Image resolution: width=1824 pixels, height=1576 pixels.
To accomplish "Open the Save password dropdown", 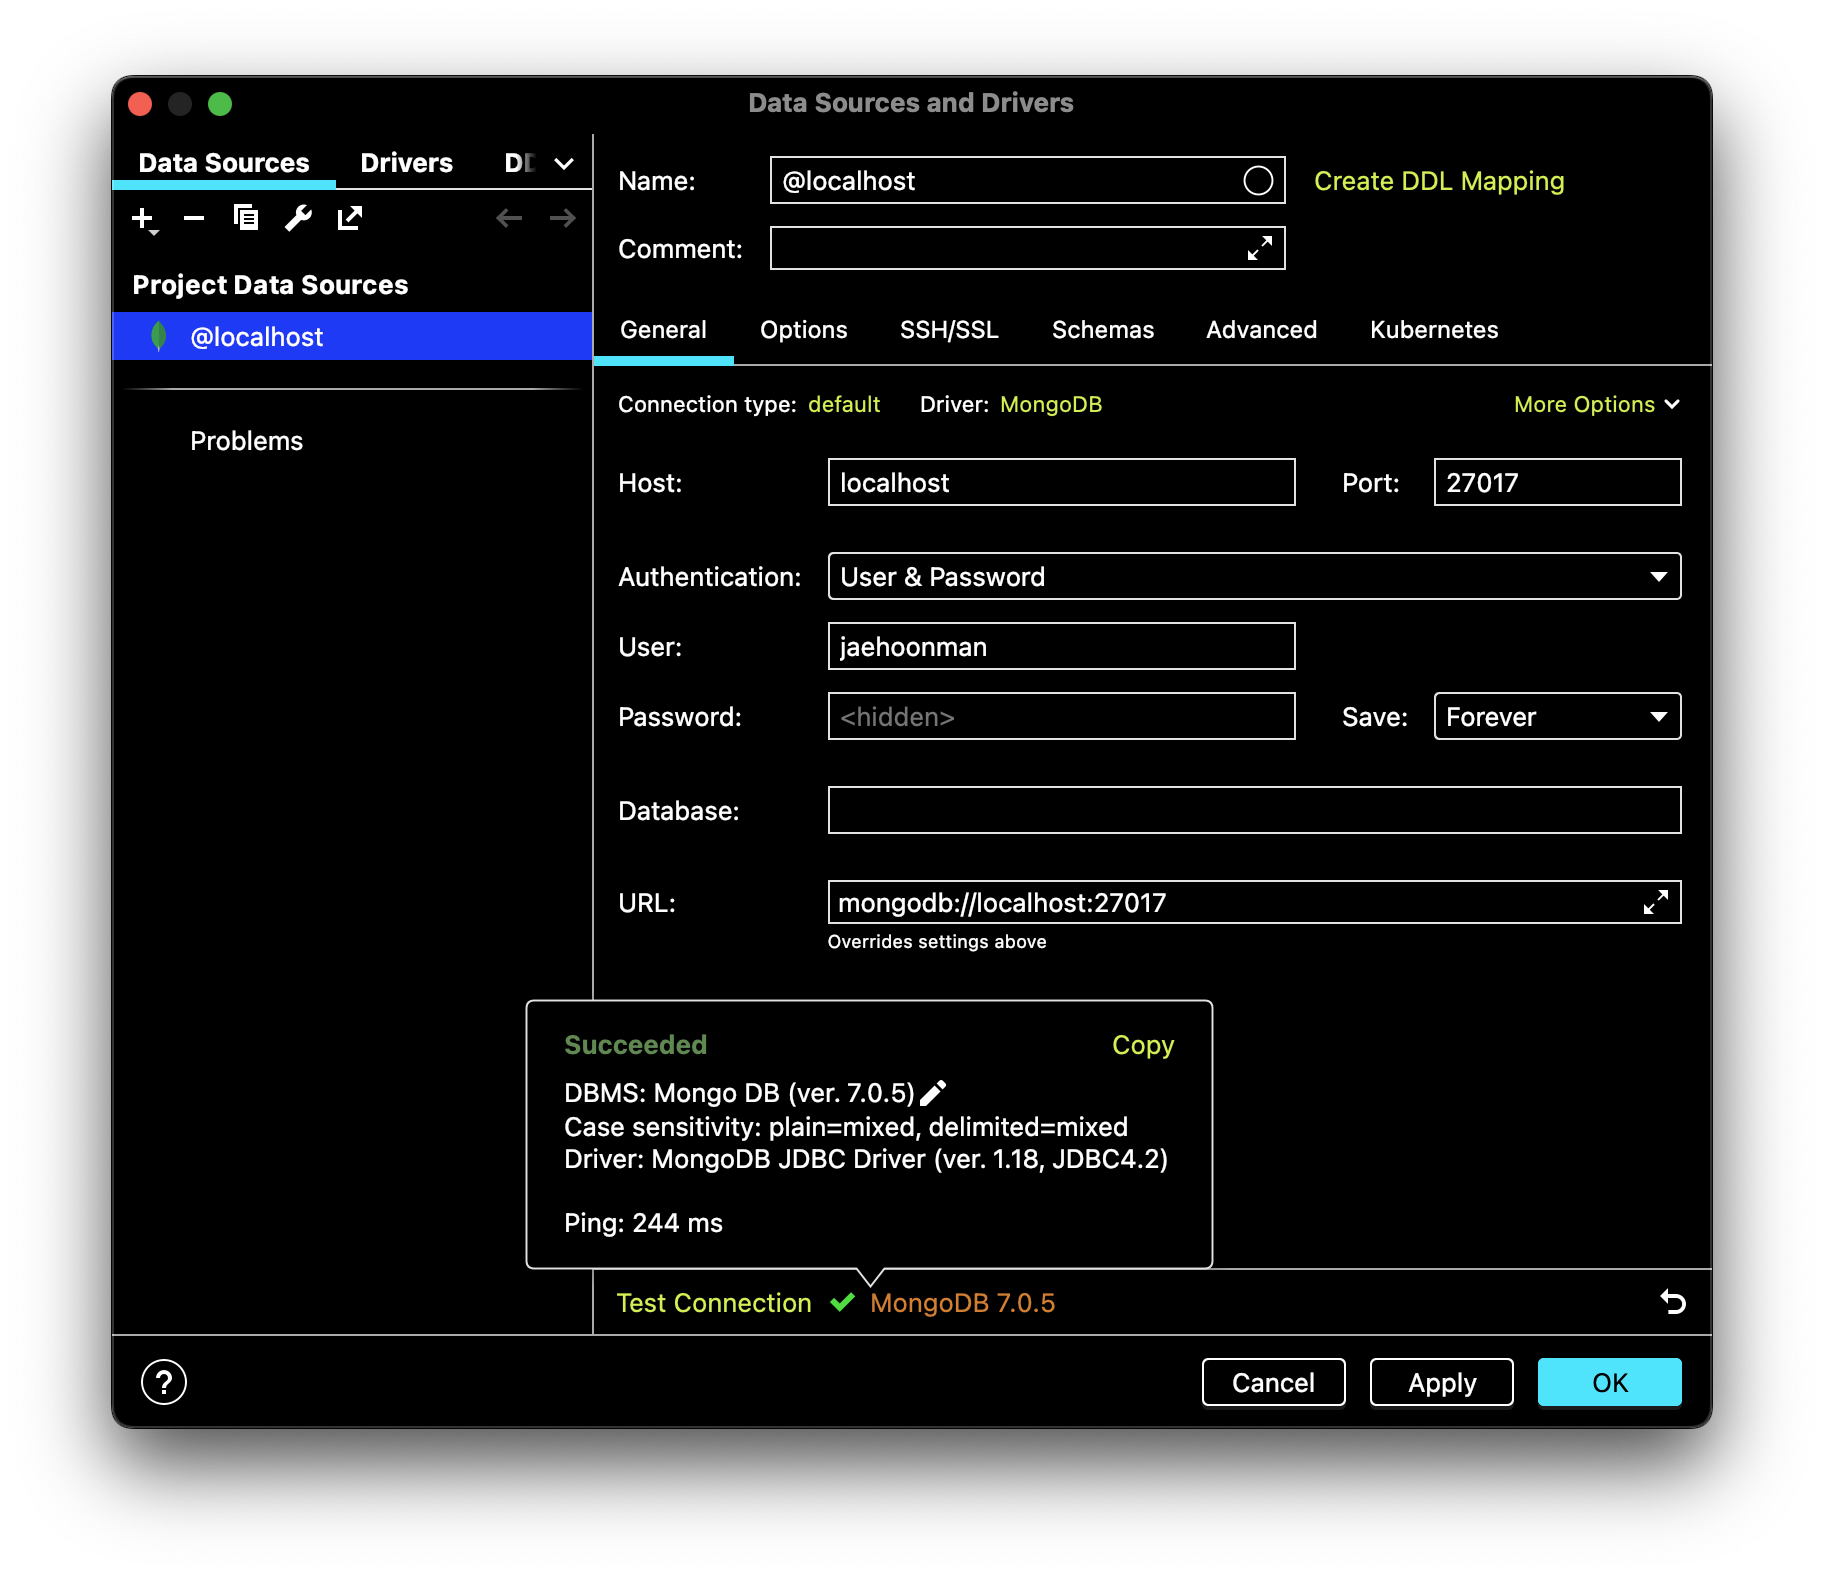I will pos(1557,716).
